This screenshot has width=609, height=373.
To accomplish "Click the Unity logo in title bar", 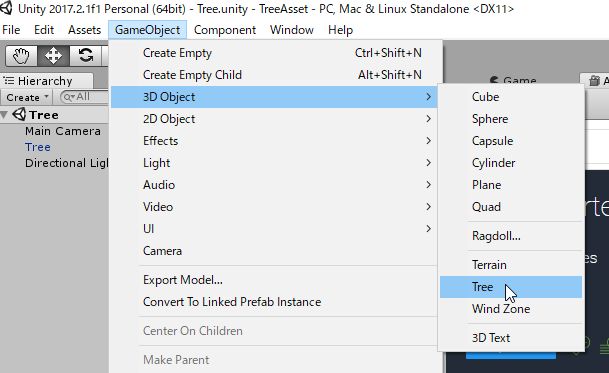I will (x=6, y=8).
